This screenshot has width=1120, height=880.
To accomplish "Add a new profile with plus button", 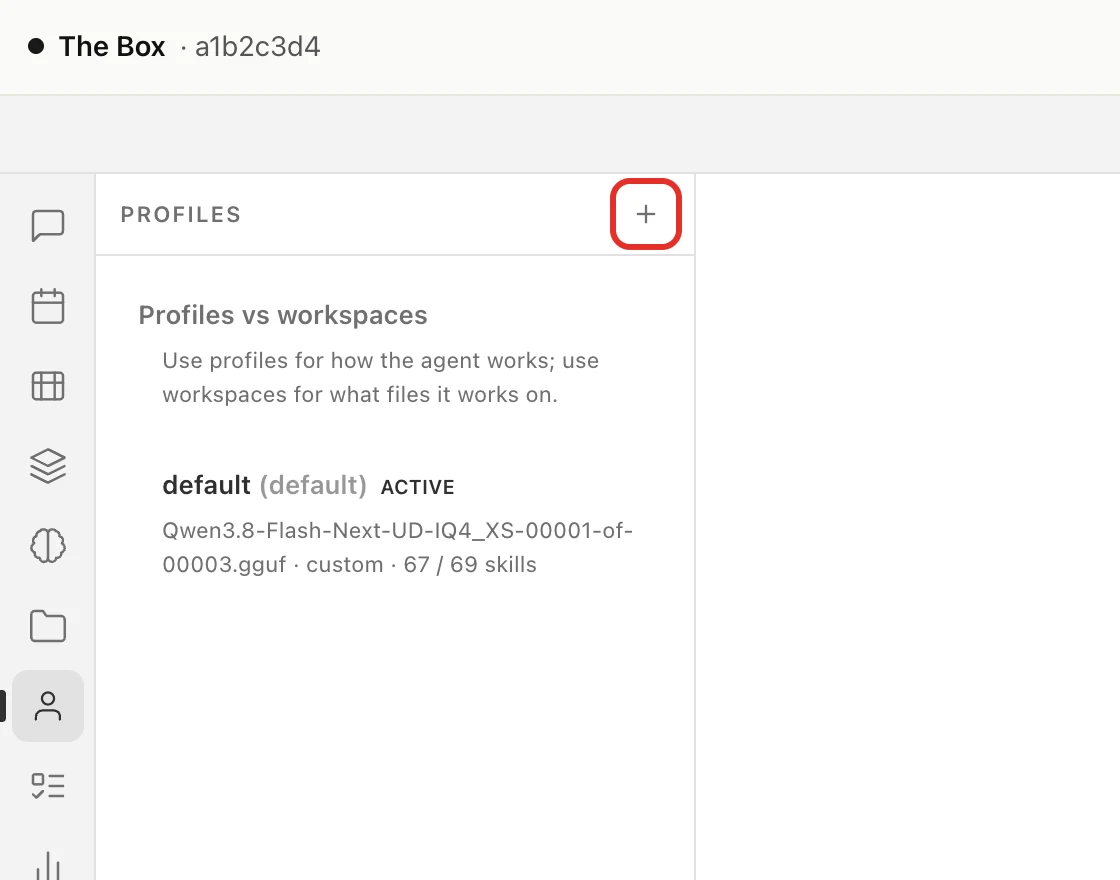I will point(646,214).
